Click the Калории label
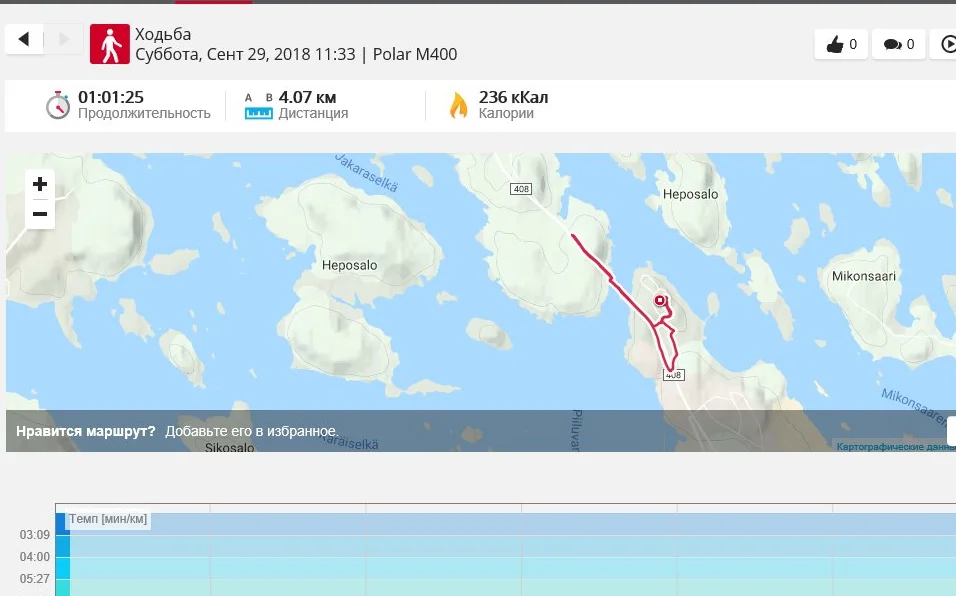This screenshot has height=596, width=956. coord(506,113)
